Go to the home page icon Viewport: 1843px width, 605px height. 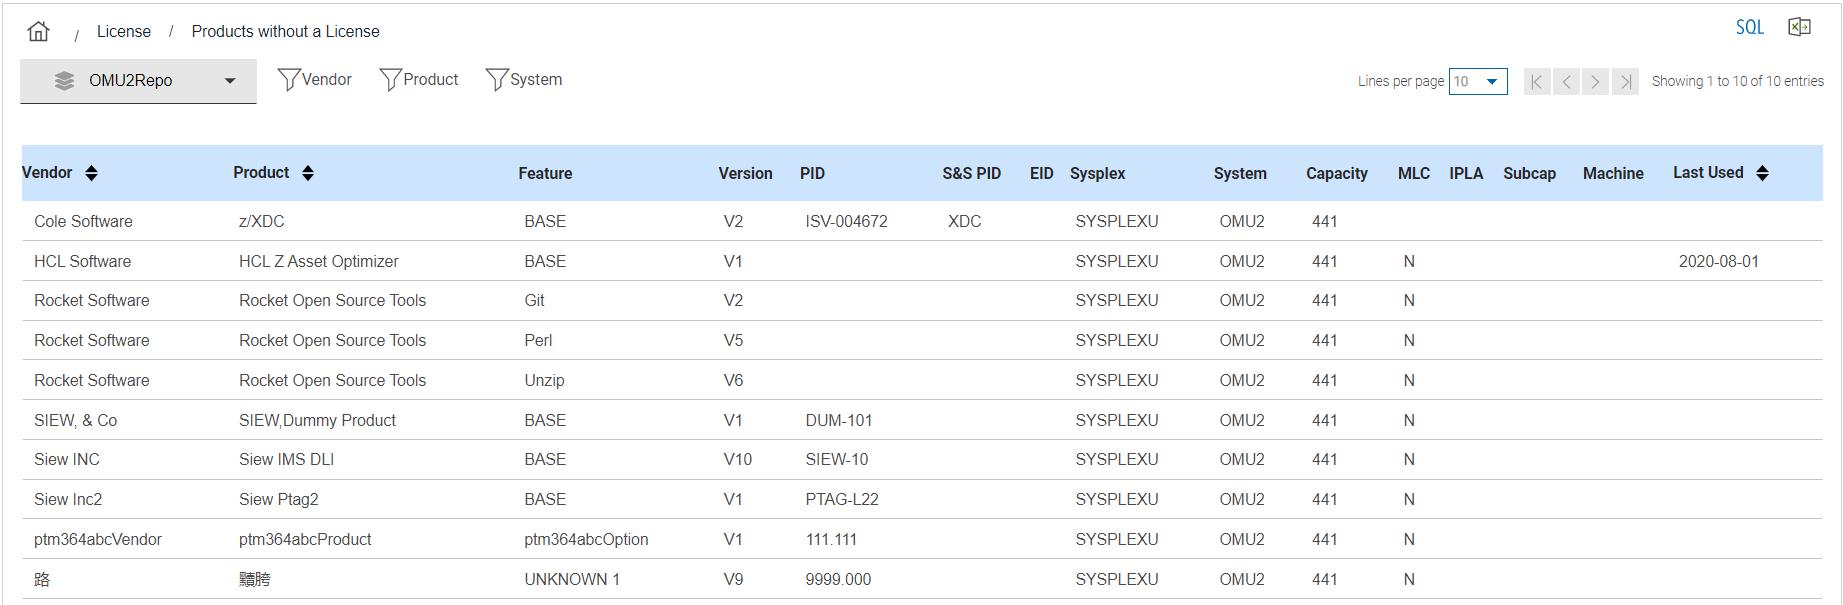coord(38,31)
